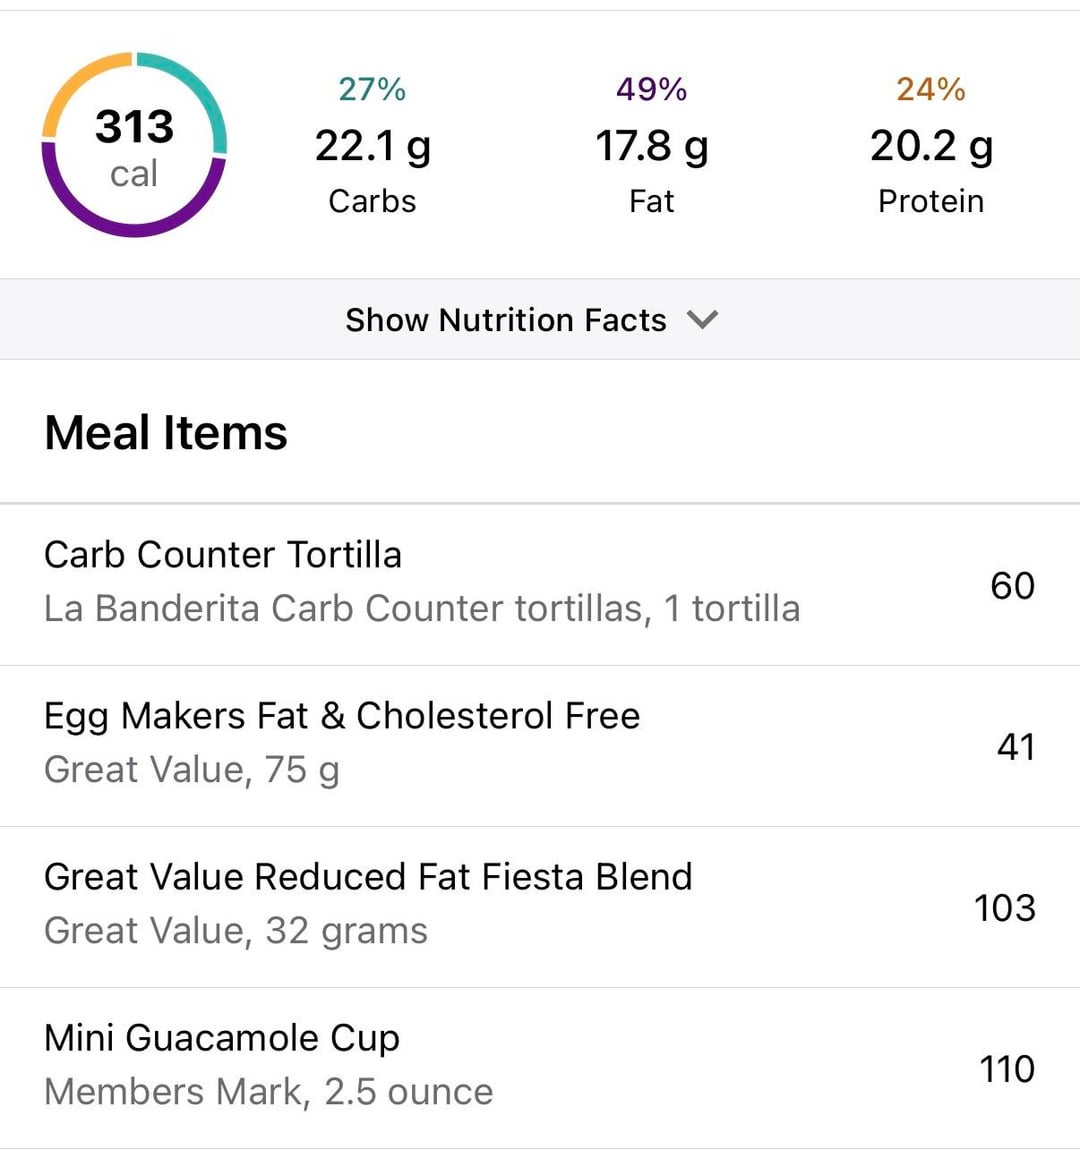The height and width of the screenshot is (1158, 1080).
Task: Tap the 313 cal number inside the ring
Action: (134, 127)
